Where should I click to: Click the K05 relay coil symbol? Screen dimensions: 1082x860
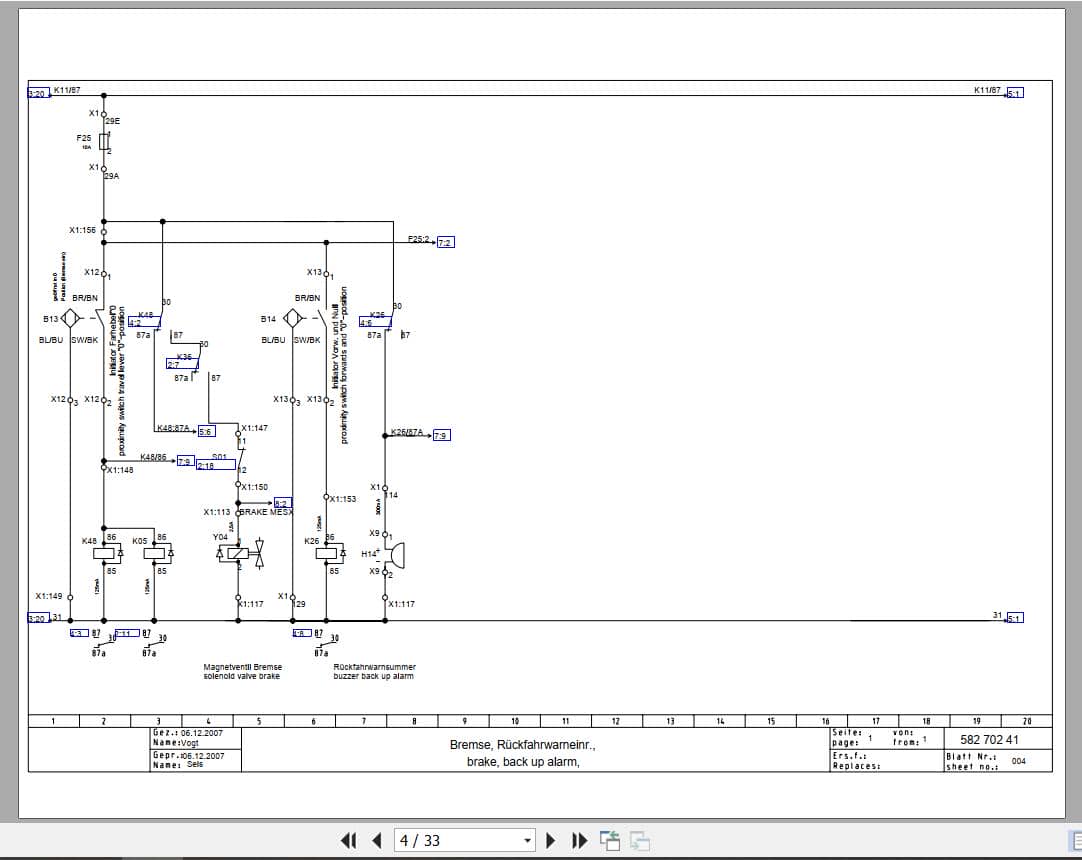[x=154, y=553]
